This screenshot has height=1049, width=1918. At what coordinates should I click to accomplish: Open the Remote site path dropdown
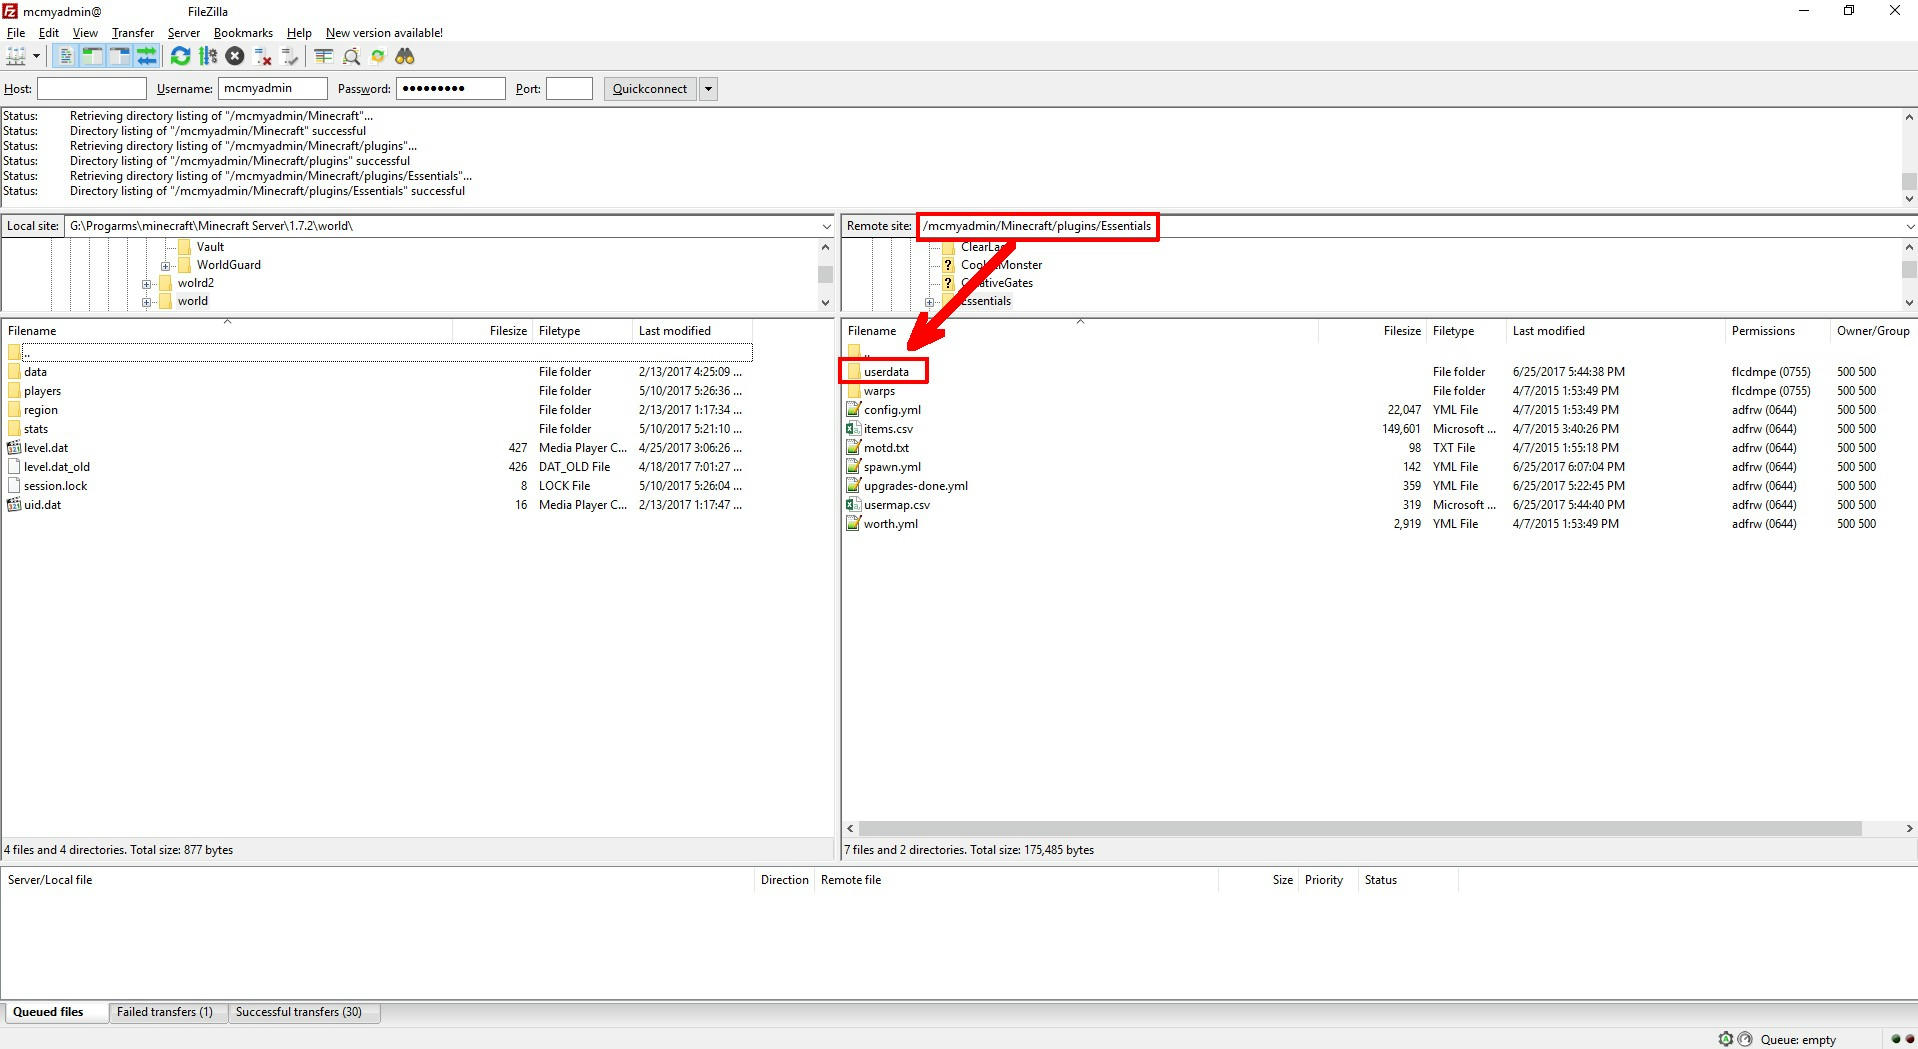(1909, 226)
